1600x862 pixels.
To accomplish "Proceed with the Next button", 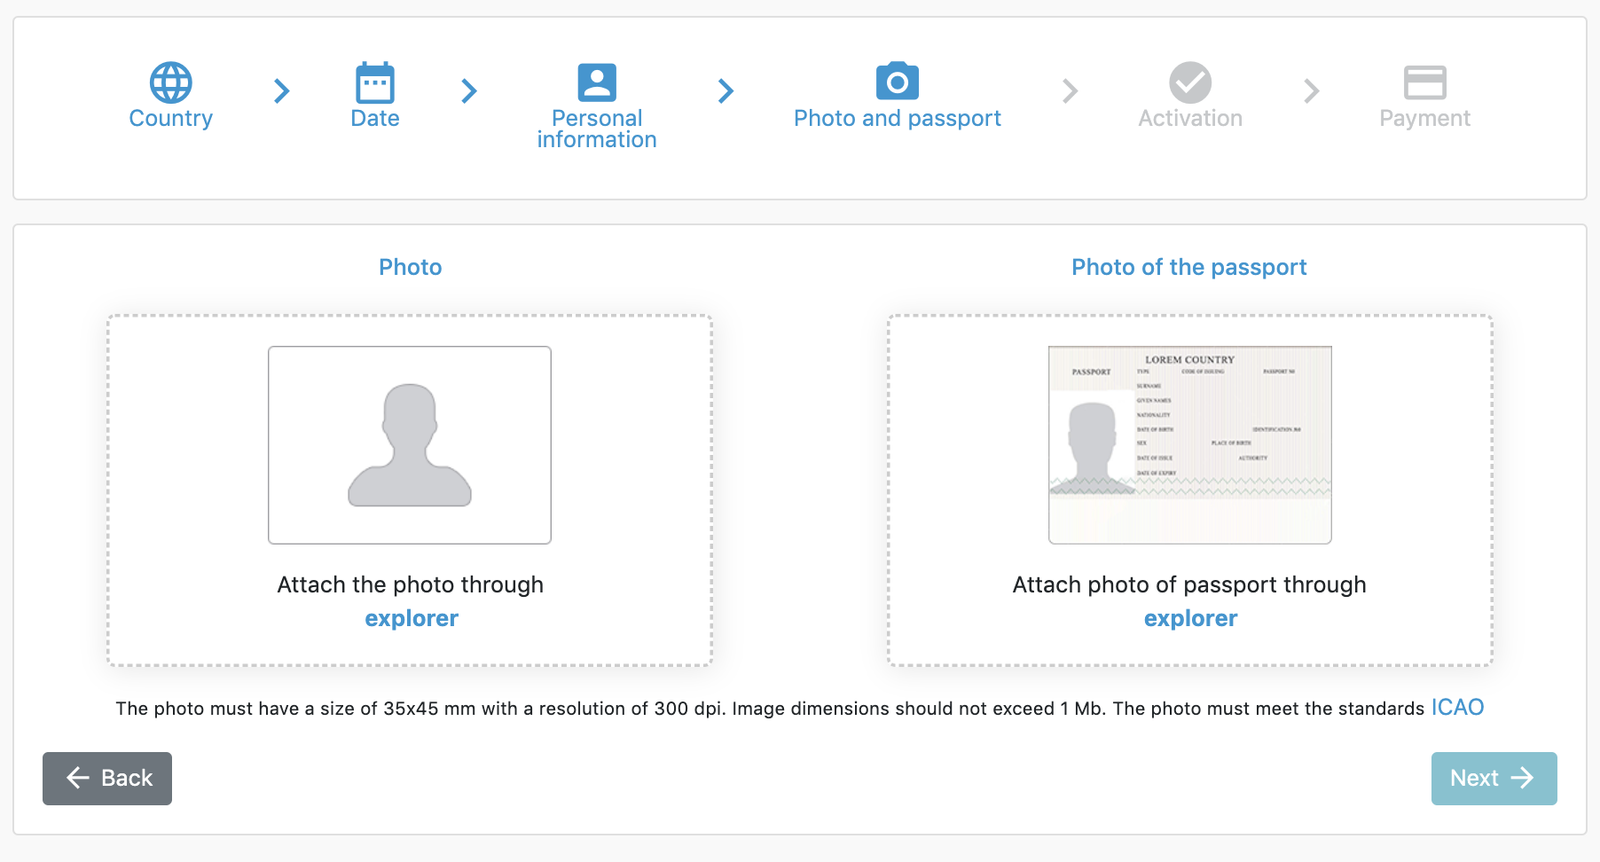I will [x=1493, y=778].
